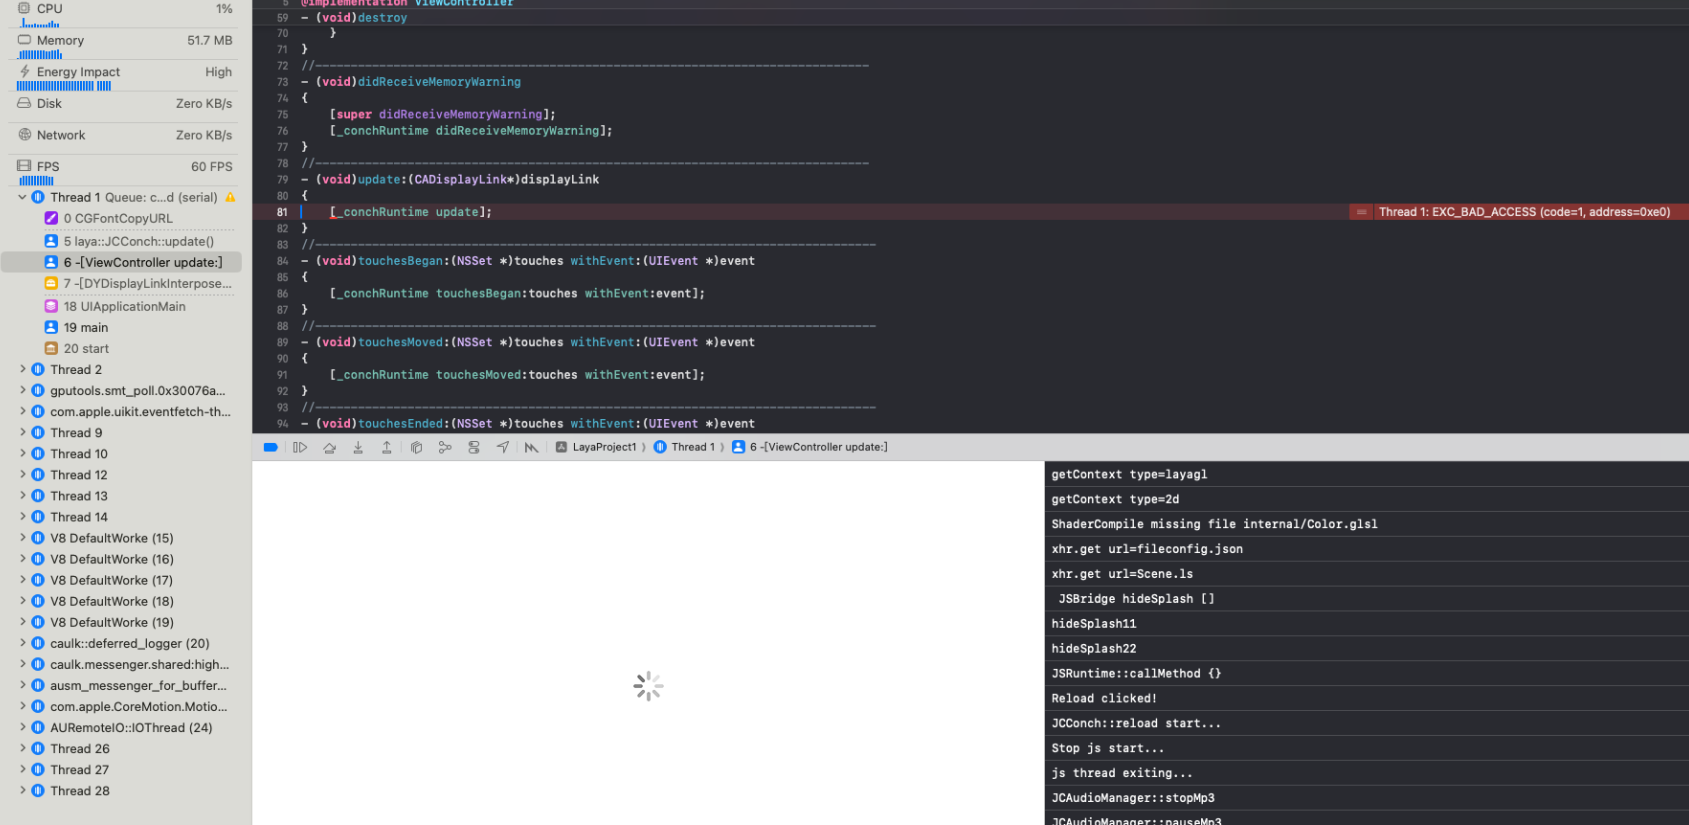Toggle the breakpoints activation button
1689x825 pixels.
[270, 447]
